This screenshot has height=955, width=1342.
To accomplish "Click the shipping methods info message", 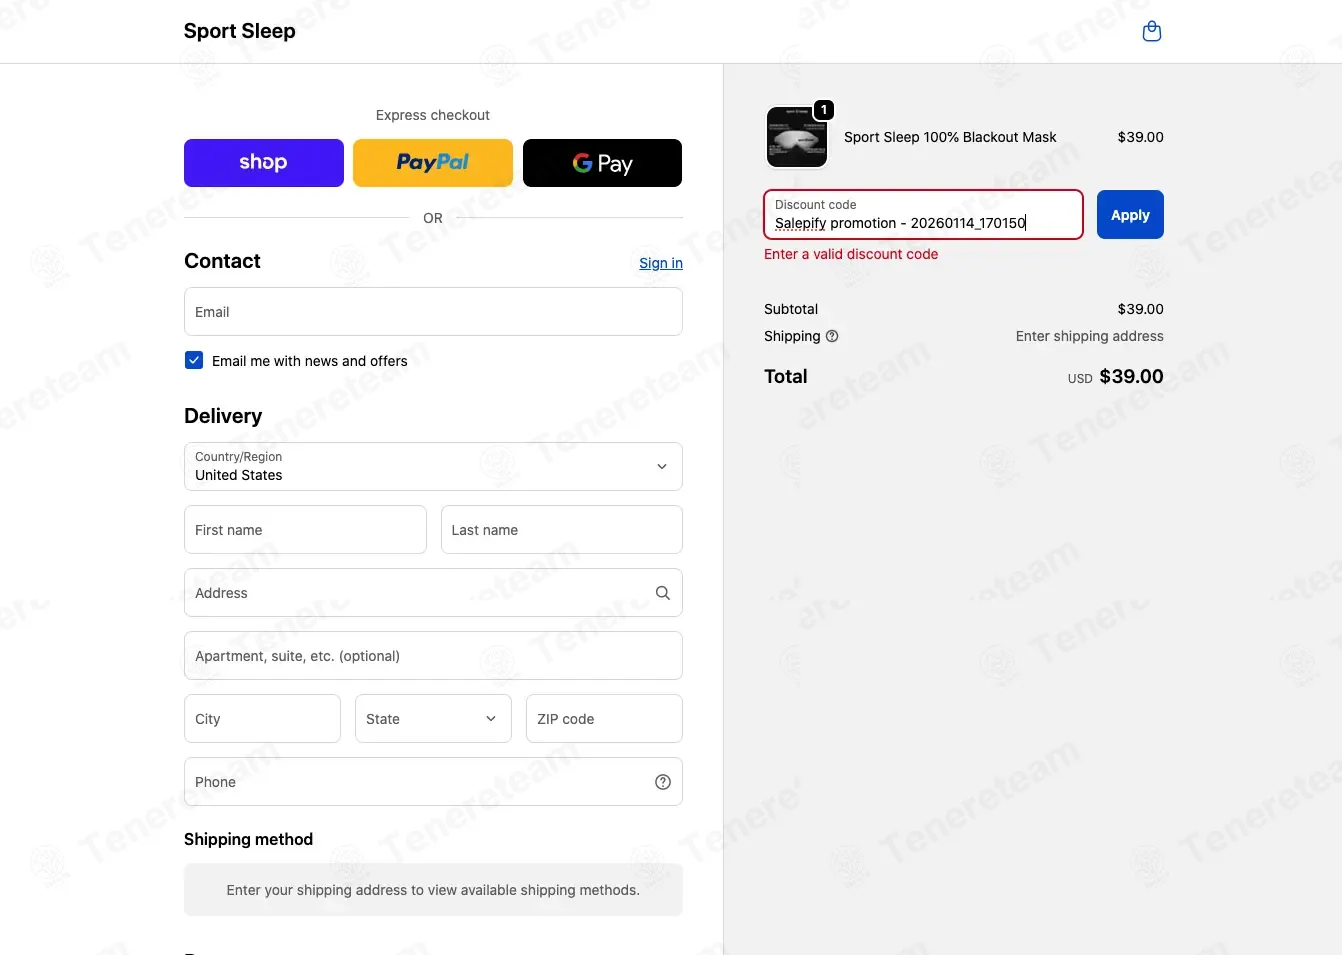I will pyautogui.click(x=433, y=890).
